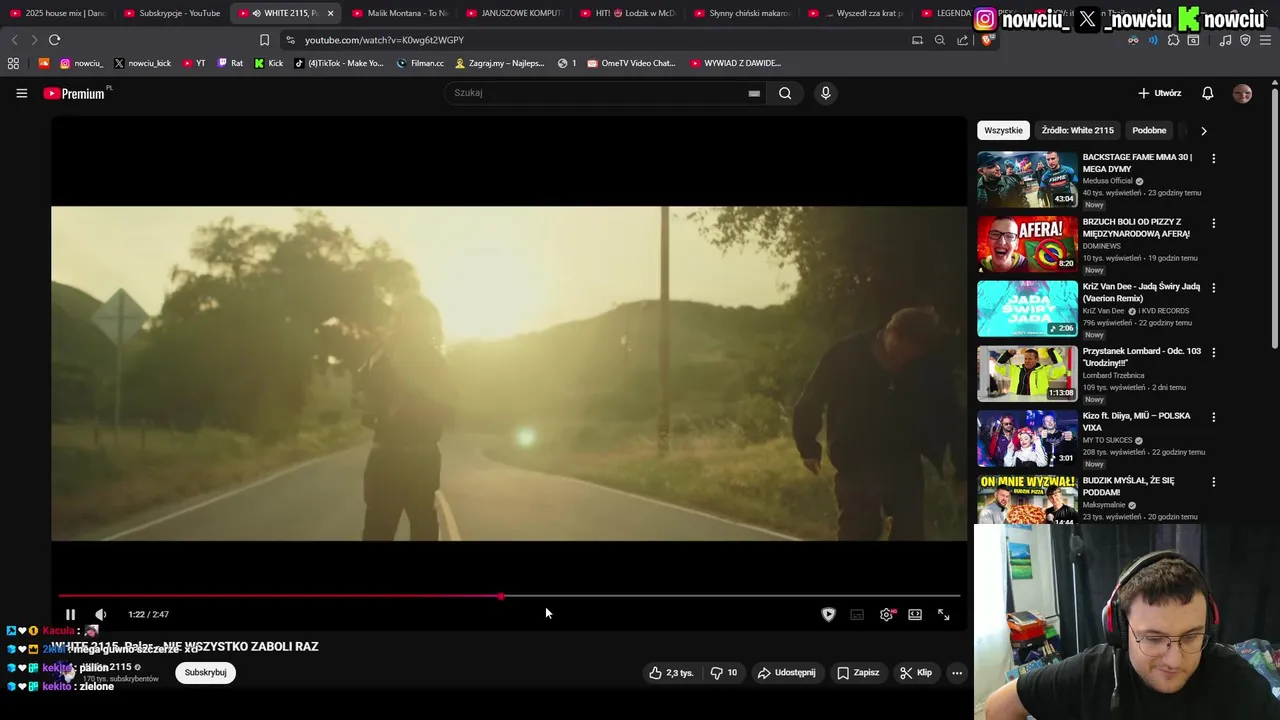Save video with Zapisz button
Viewport: 1280px width, 720px height.
click(x=858, y=673)
